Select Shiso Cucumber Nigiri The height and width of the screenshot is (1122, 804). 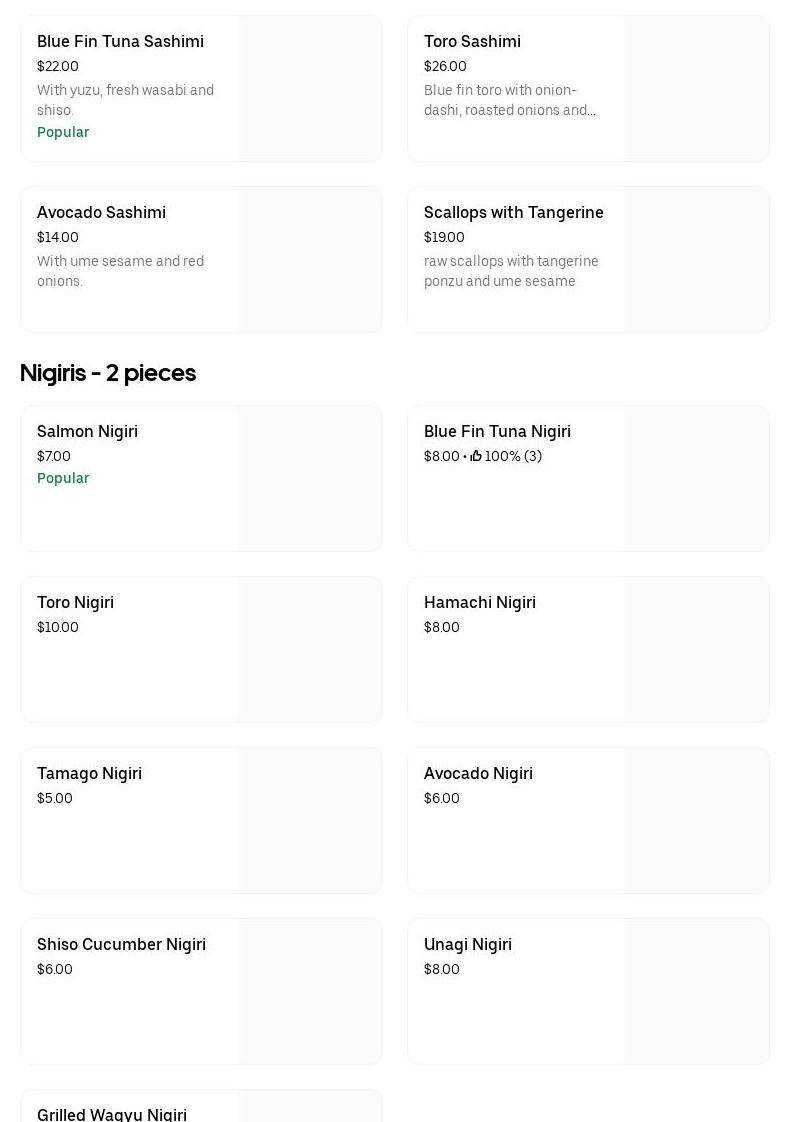(x=121, y=945)
